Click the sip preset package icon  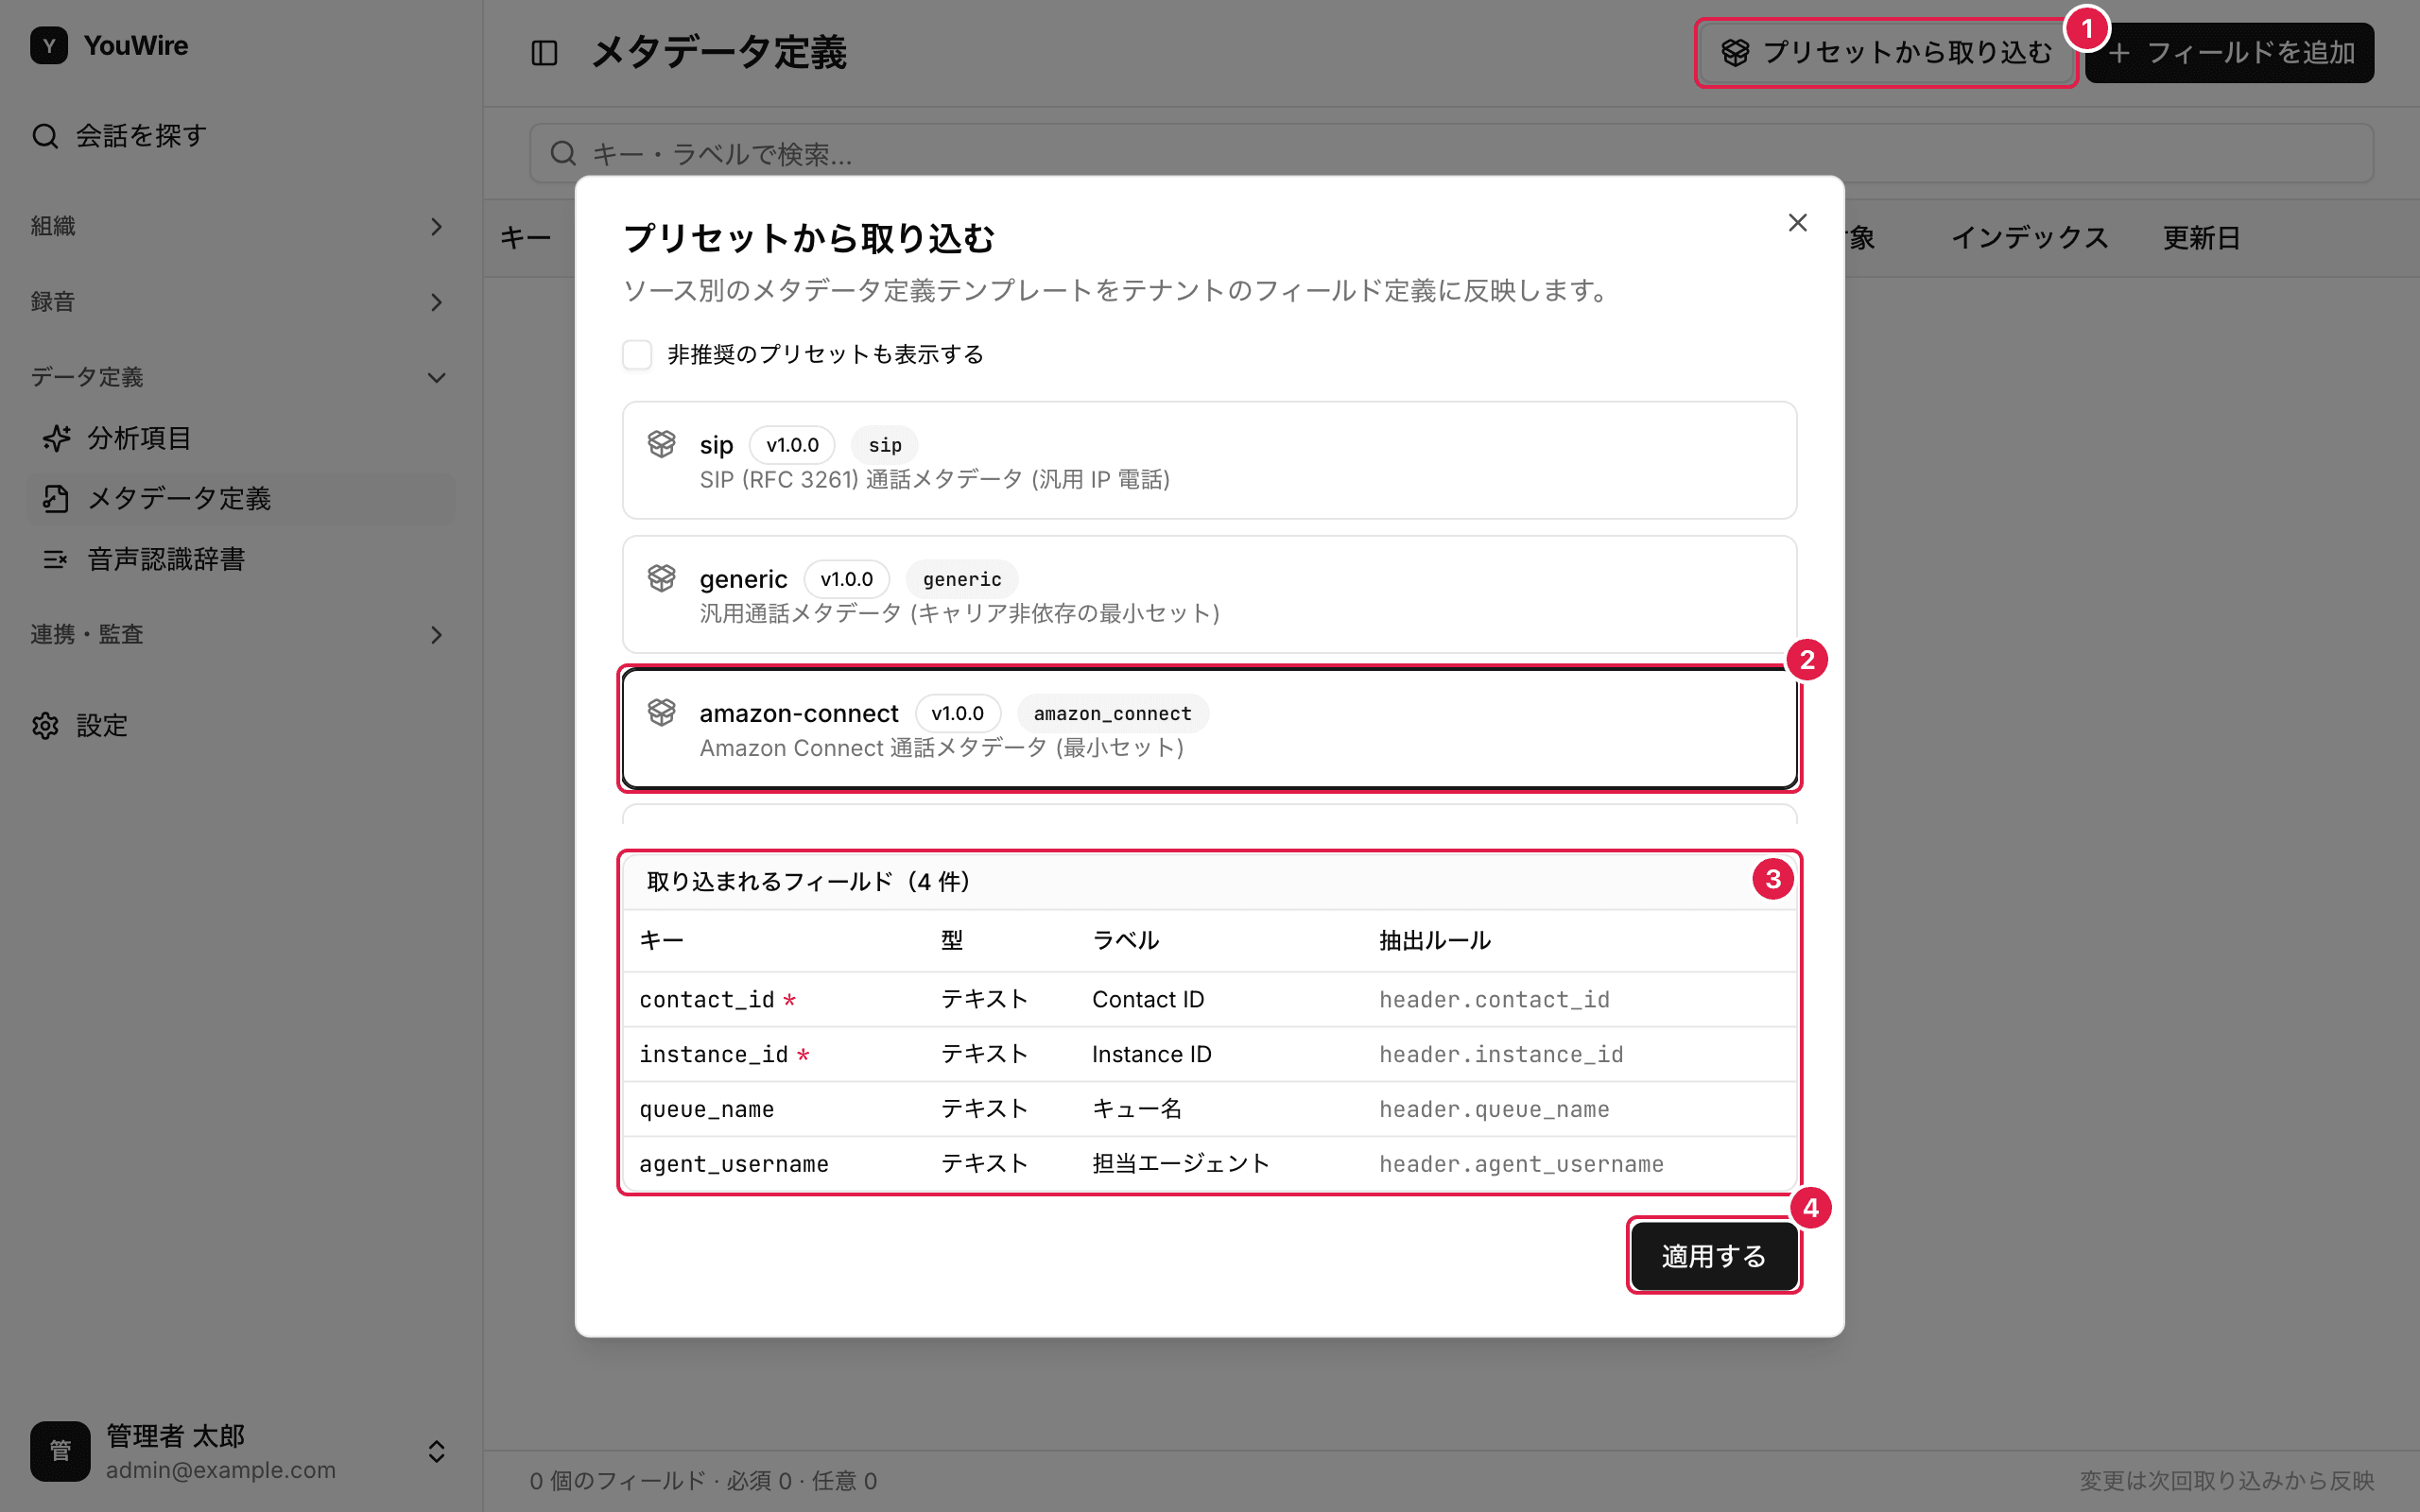(x=661, y=444)
